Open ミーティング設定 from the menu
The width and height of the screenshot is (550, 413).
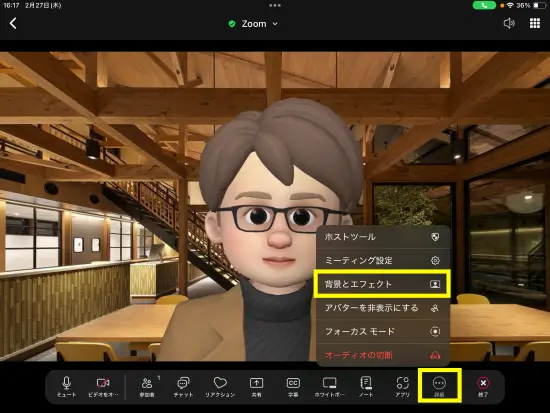tap(383, 260)
